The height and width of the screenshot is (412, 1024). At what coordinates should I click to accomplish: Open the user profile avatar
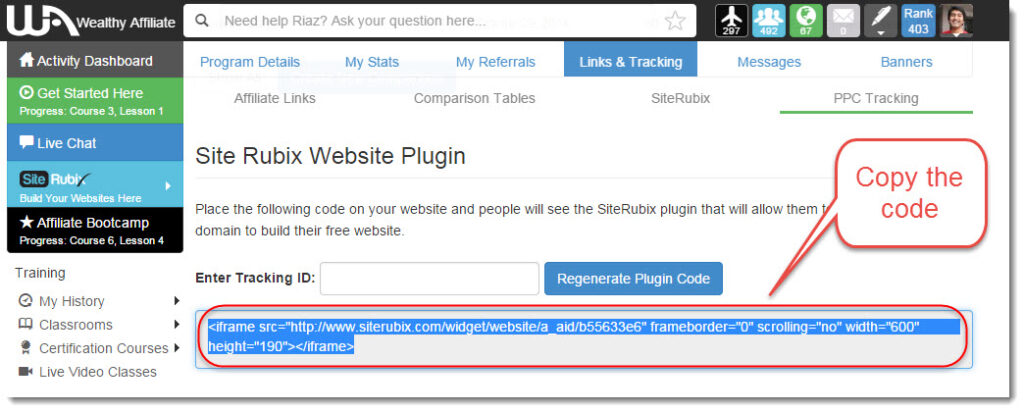coord(956,21)
